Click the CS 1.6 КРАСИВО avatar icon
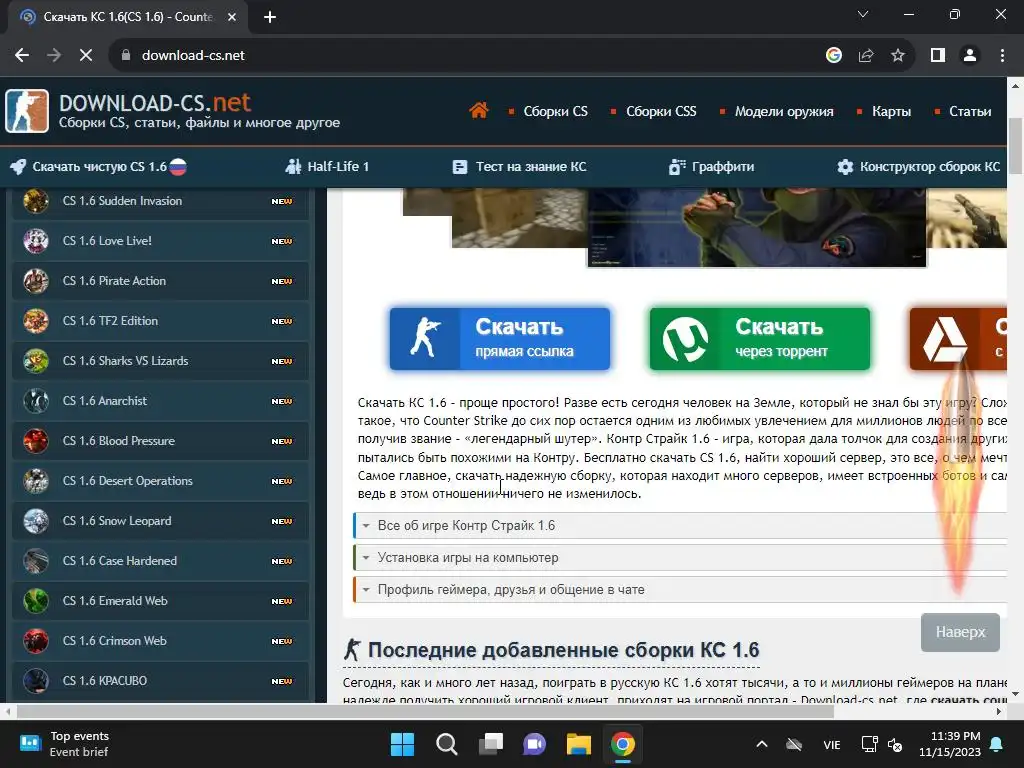The height and width of the screenshot is (768, 1024). (36, 680)
